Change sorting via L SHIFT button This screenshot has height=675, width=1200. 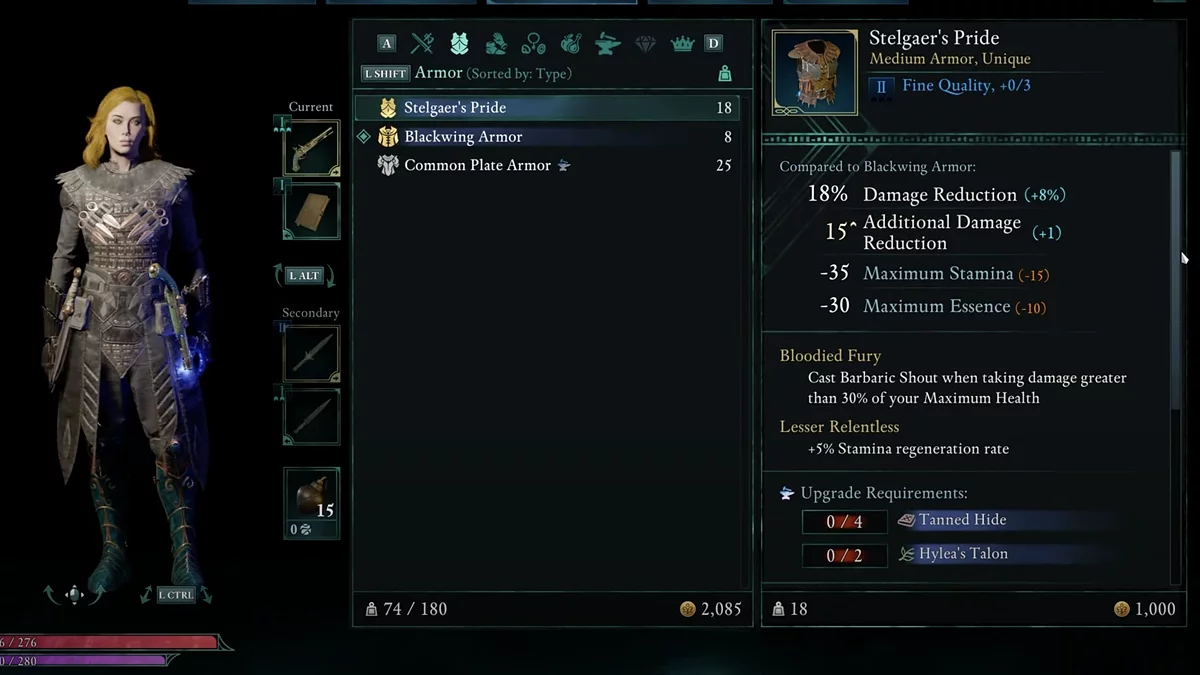(x=385, y=73)
